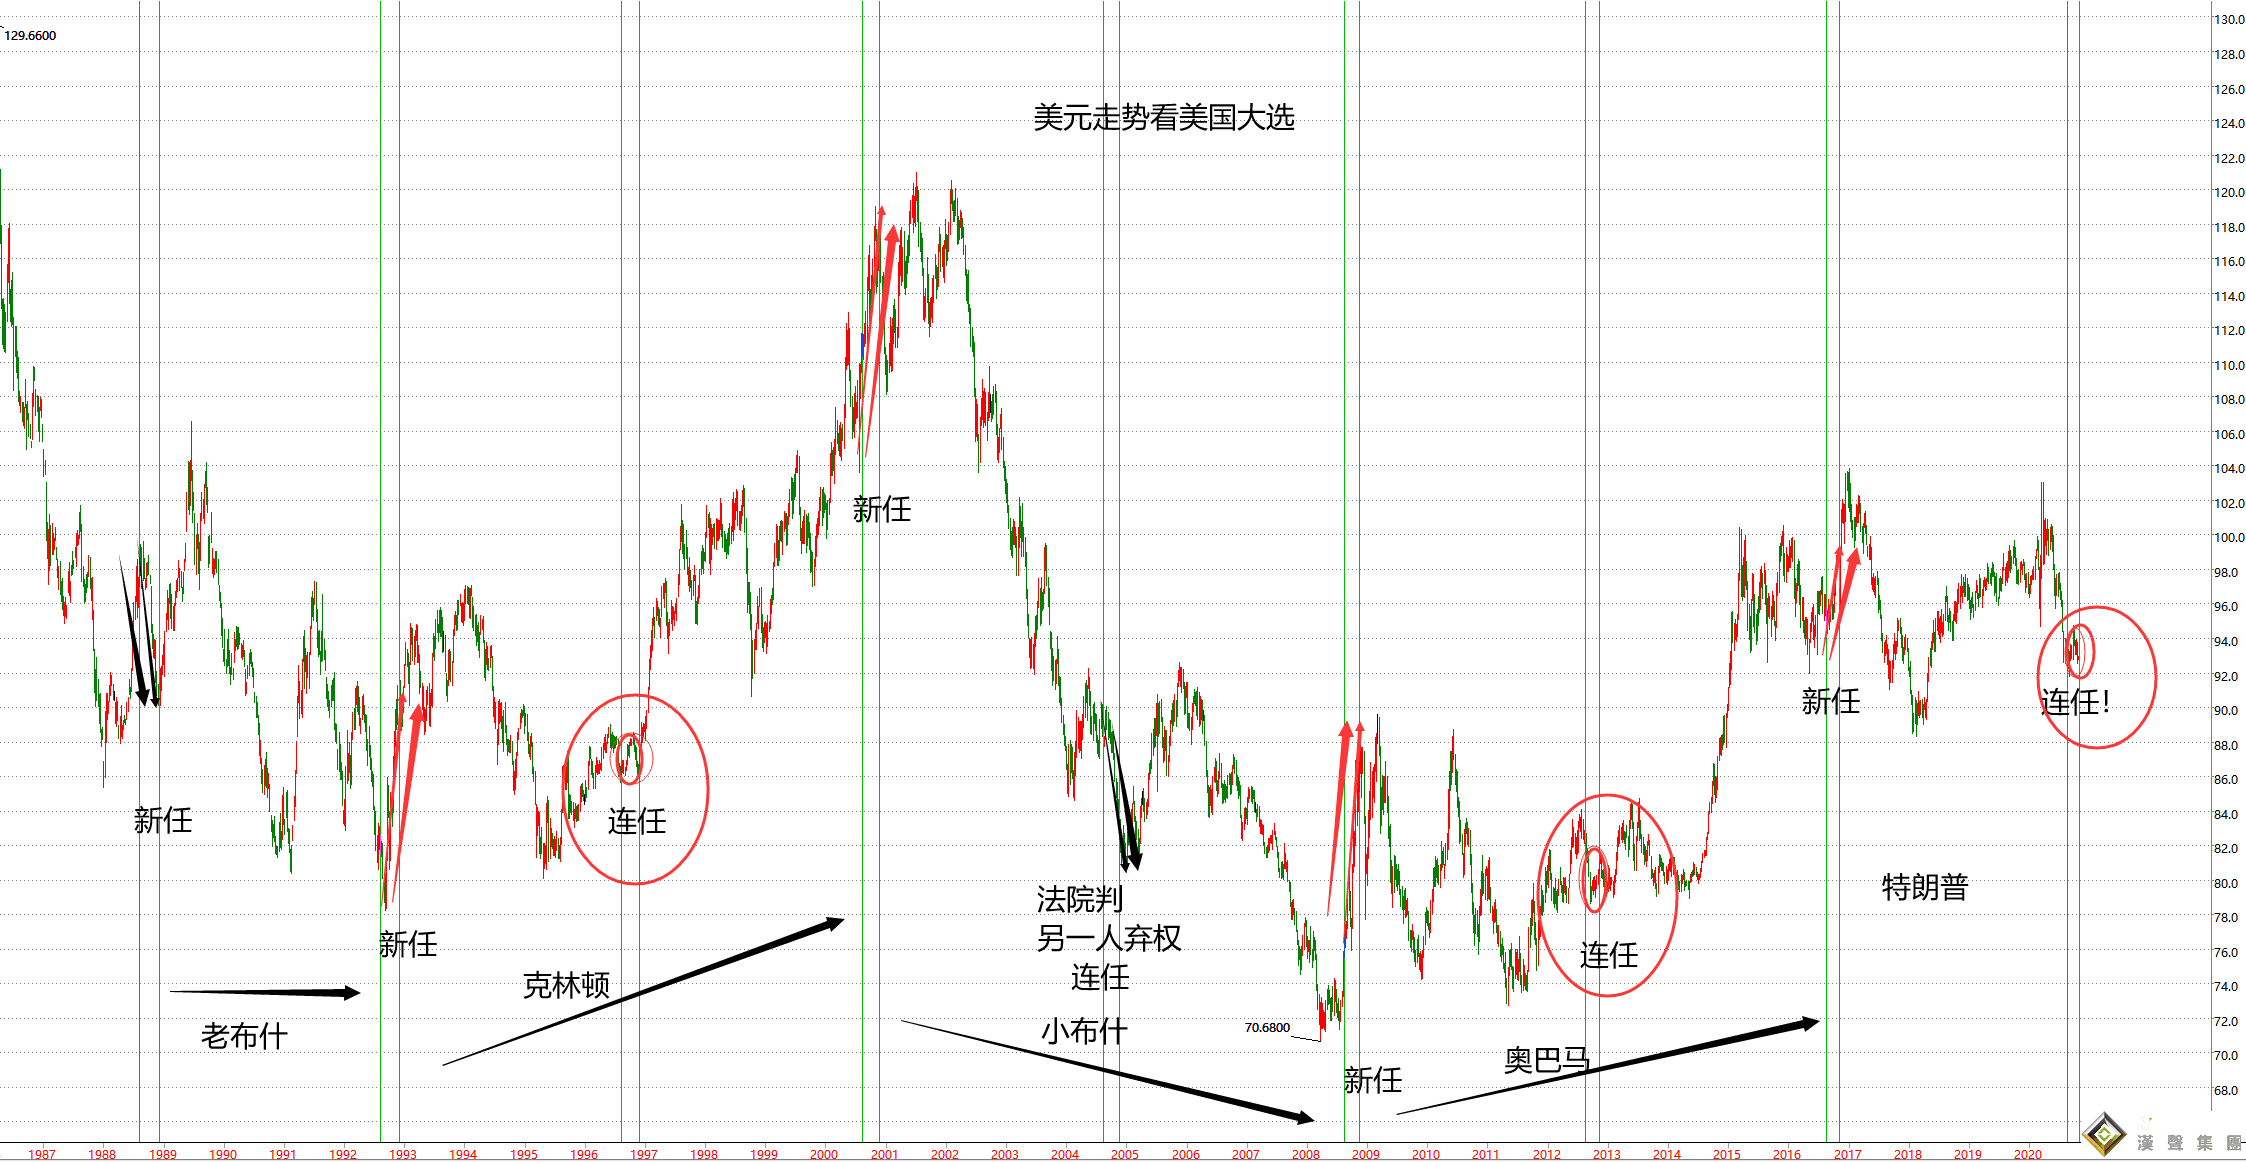
Task: Click the 奥巴马 annotation text
Action: pos(1547,1060)
